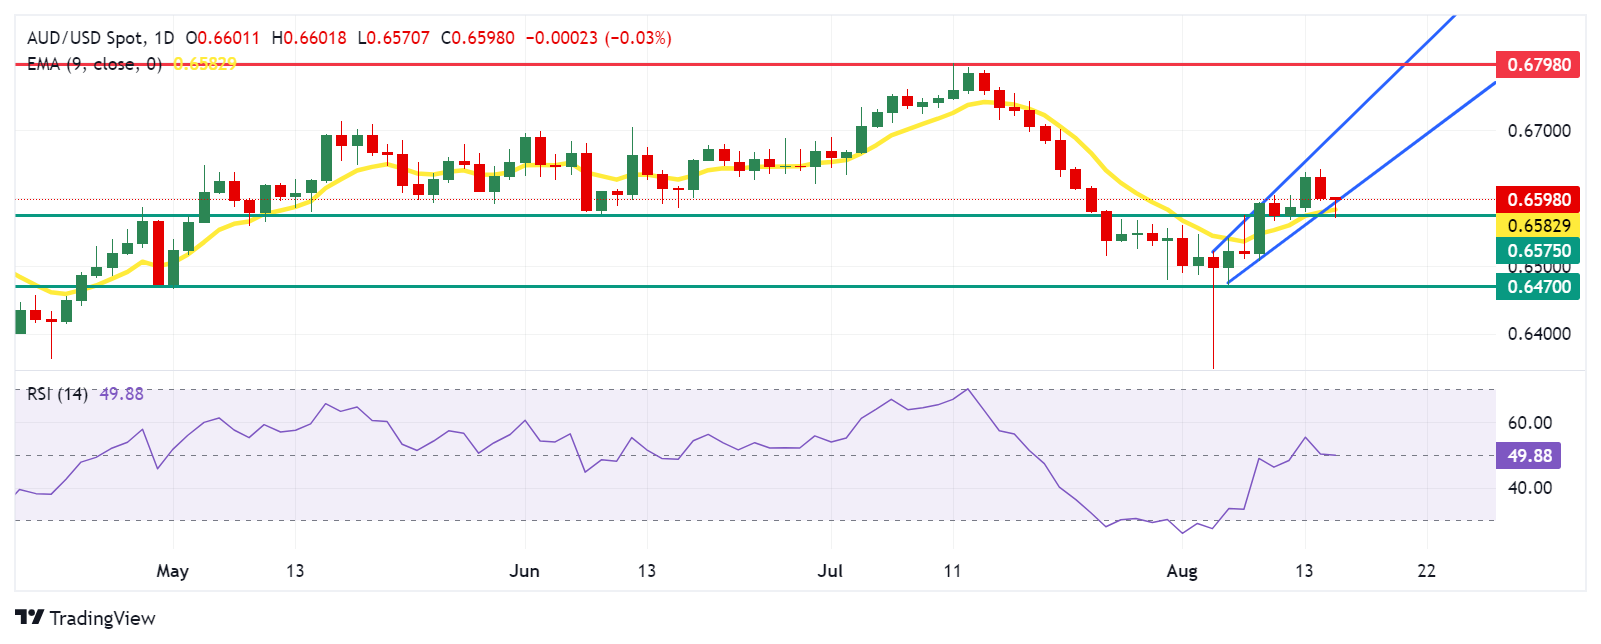This screenshot has height=644, width=1601.
Task: Click the Aug date axis label
Action: [x=1182, y=571]
